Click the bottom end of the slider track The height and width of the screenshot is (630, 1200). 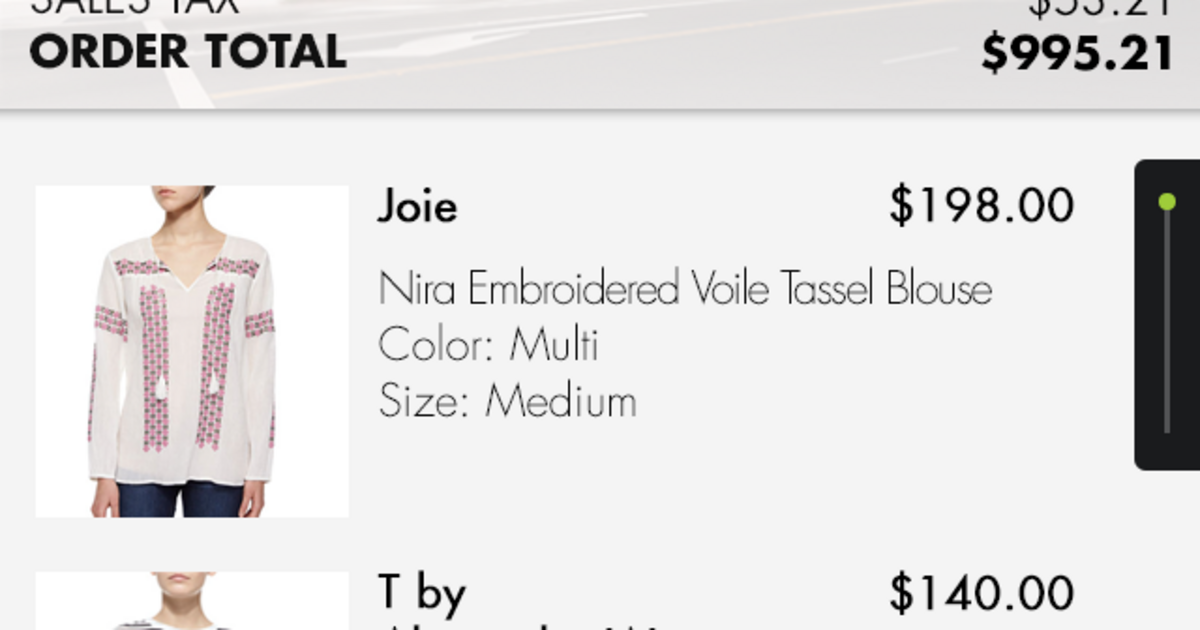point(1167,430)
